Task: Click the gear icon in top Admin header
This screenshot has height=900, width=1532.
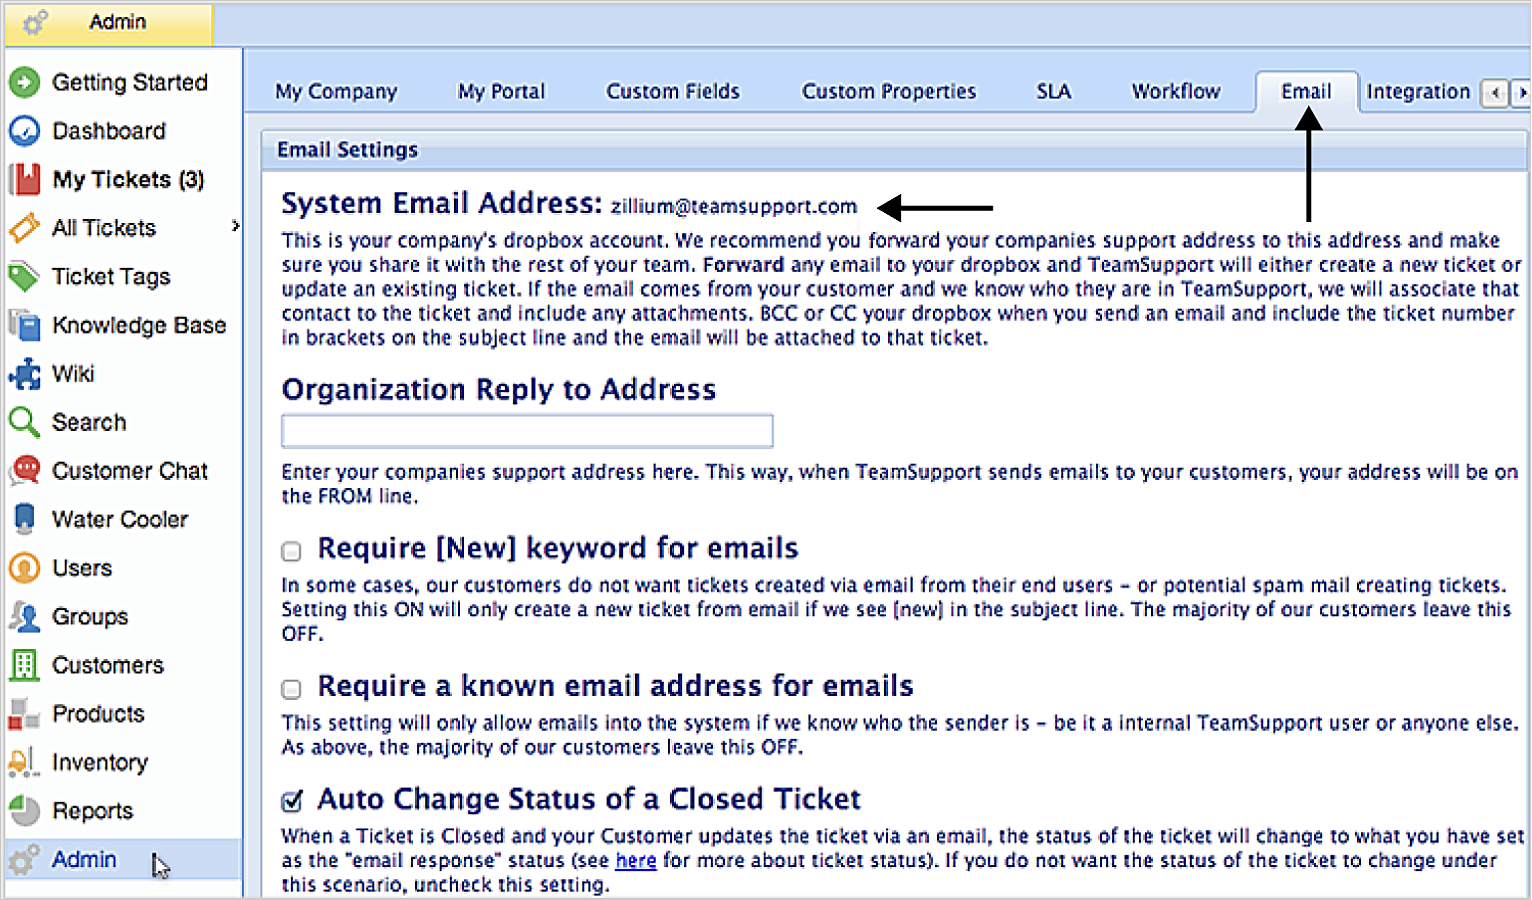Action: tap(35, 22)
